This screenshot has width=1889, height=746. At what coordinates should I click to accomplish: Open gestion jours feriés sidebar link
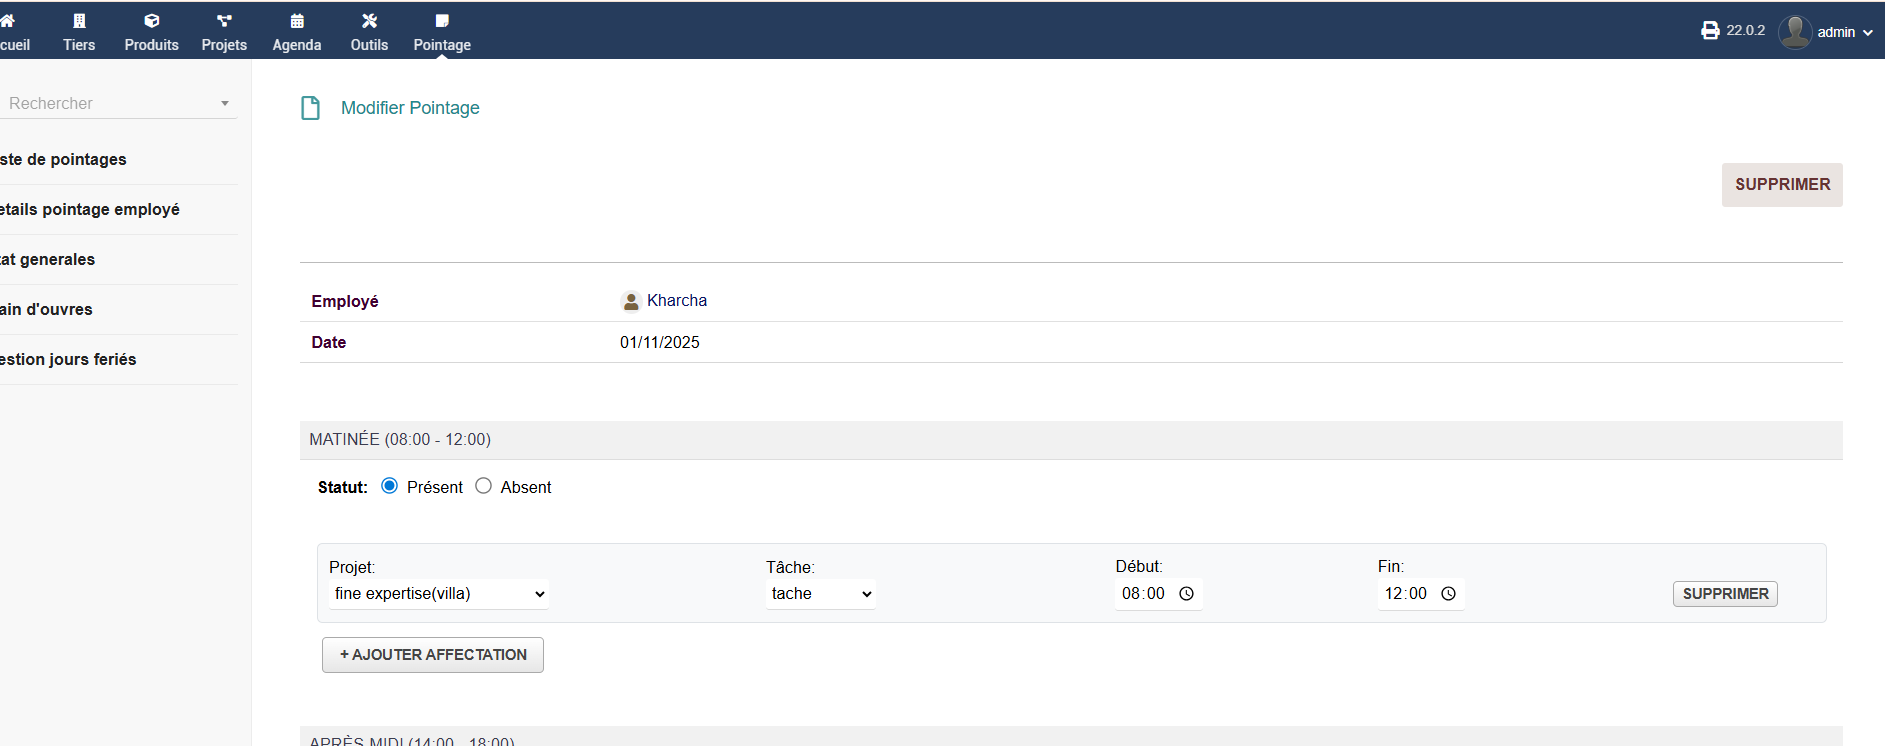click(x=68, y=360)
